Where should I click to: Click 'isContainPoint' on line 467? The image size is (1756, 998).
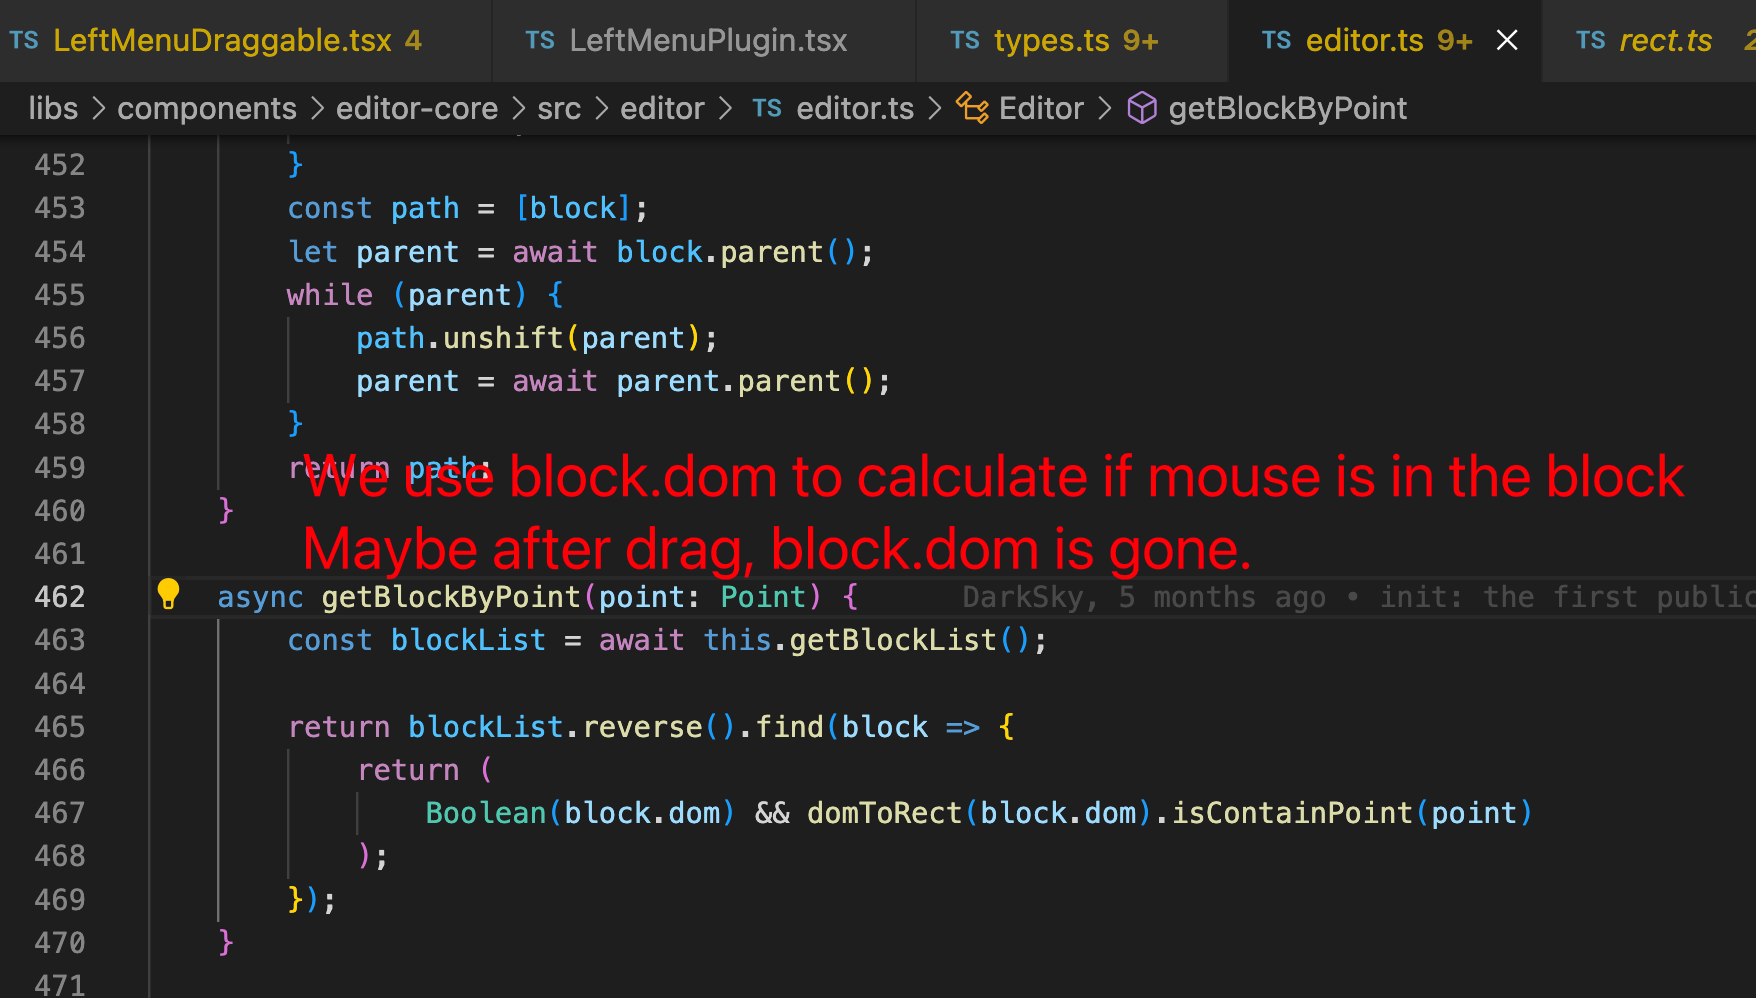point(1292,813)
